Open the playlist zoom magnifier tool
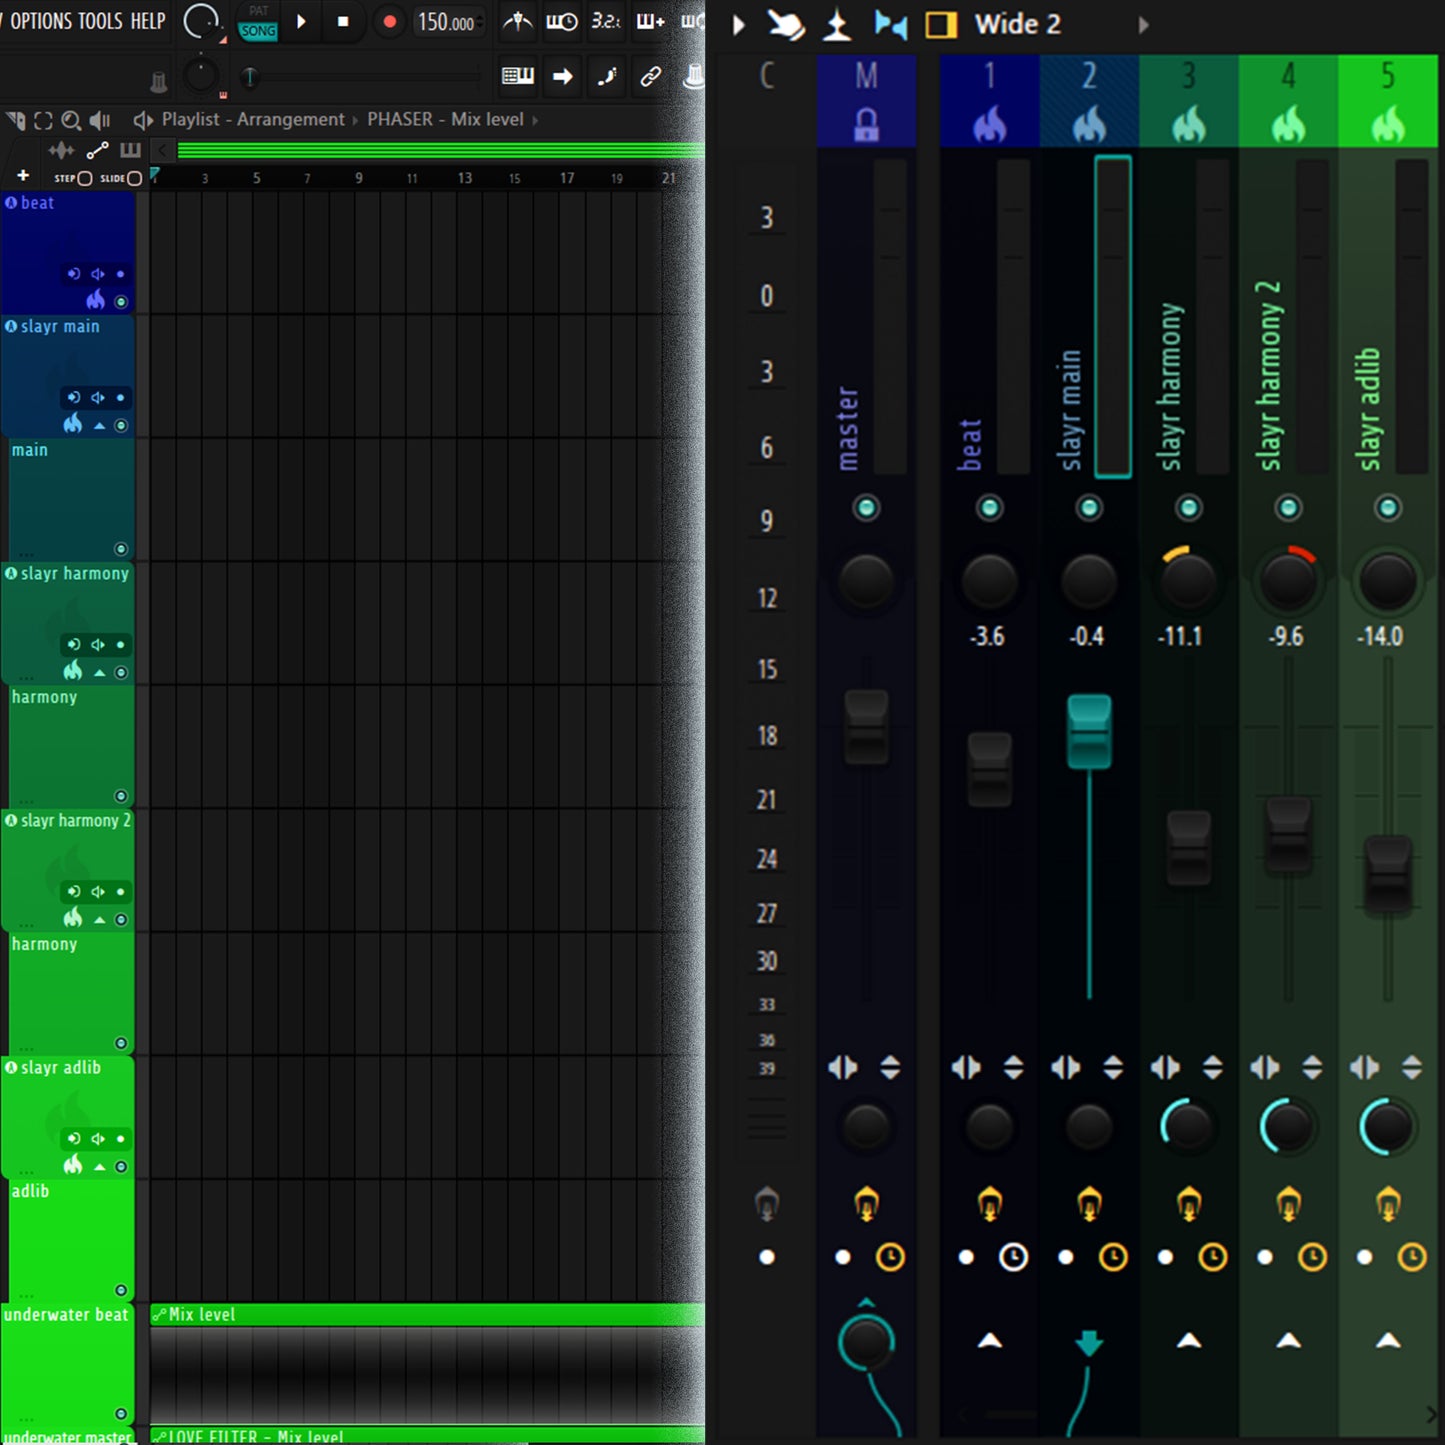 (x=71, y=121)
